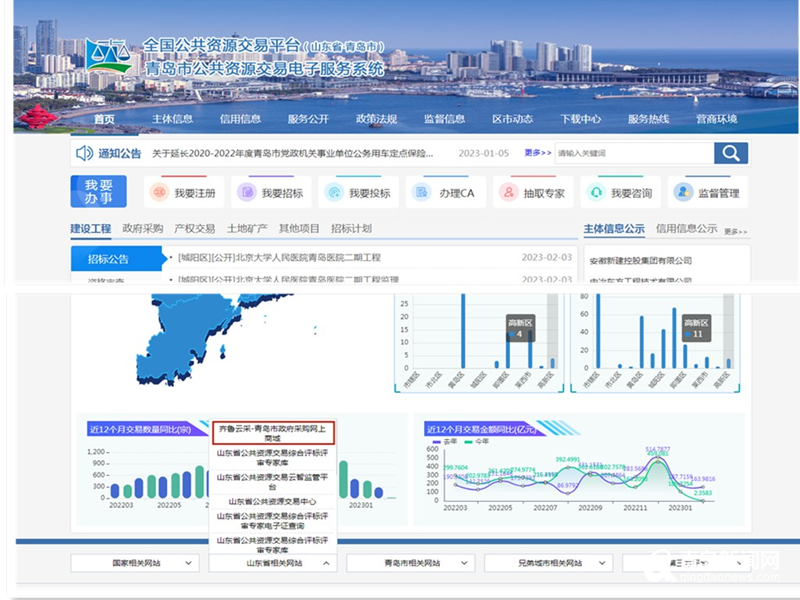The image size is (800, 600).
Task: Open the 青岛市相关网站 dropdown
Action: pyautogui.click(x=411, y=564)
